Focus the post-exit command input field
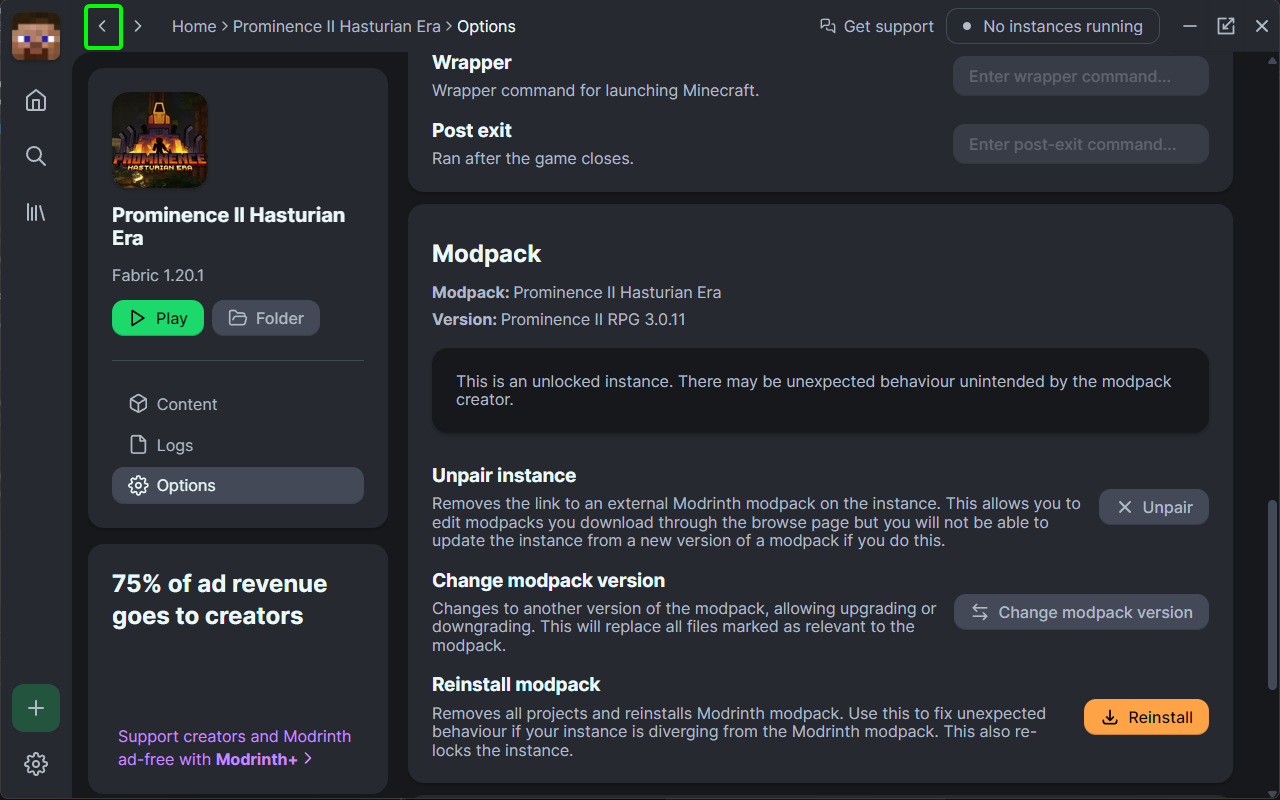Image resolution: width=1280 pixels, height=800 pixels. click(x=1081, y=144)
